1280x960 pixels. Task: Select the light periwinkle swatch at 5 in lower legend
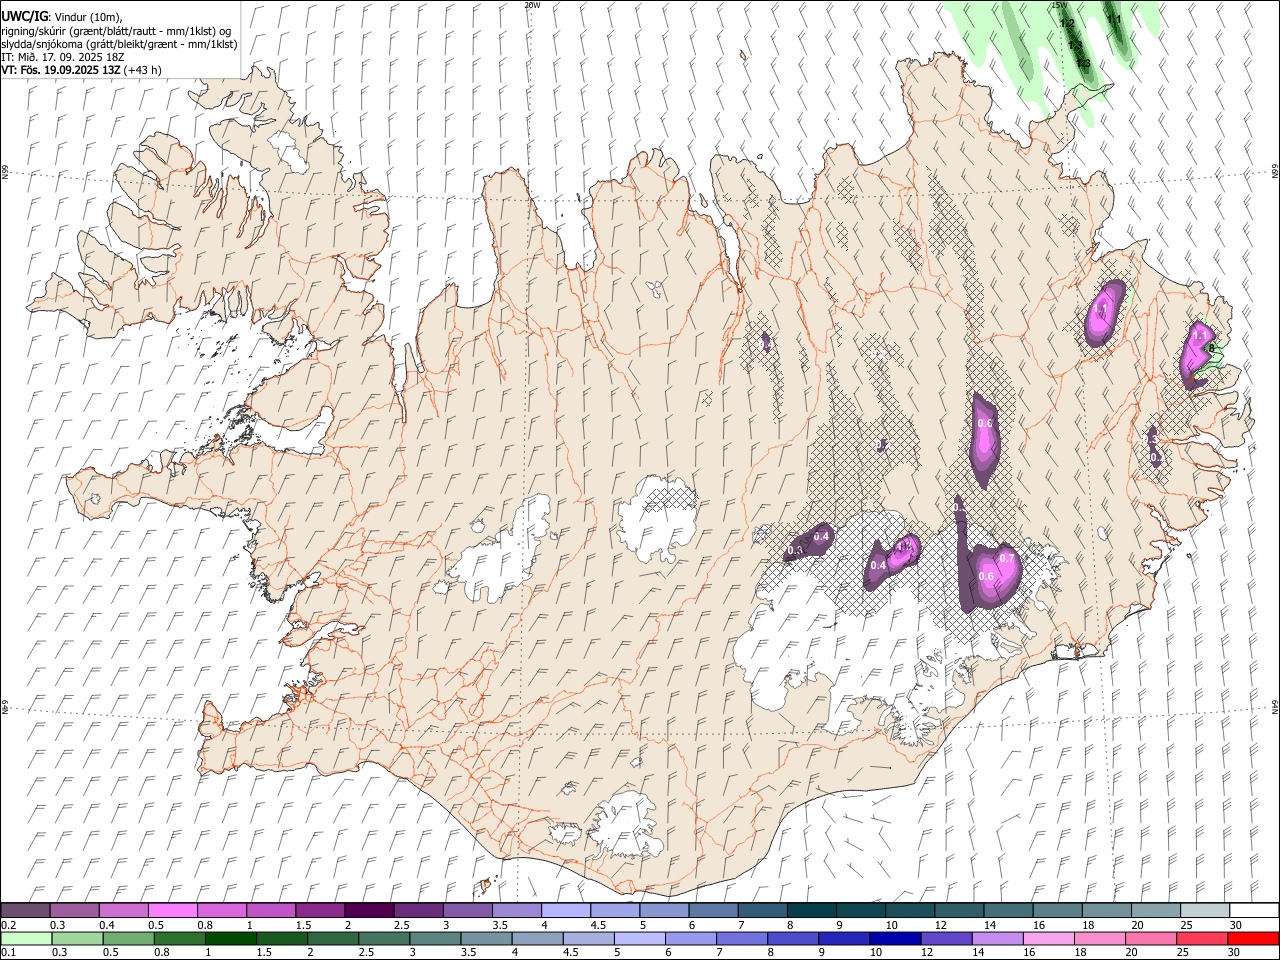pyautogui.click(x=639, y=939)
